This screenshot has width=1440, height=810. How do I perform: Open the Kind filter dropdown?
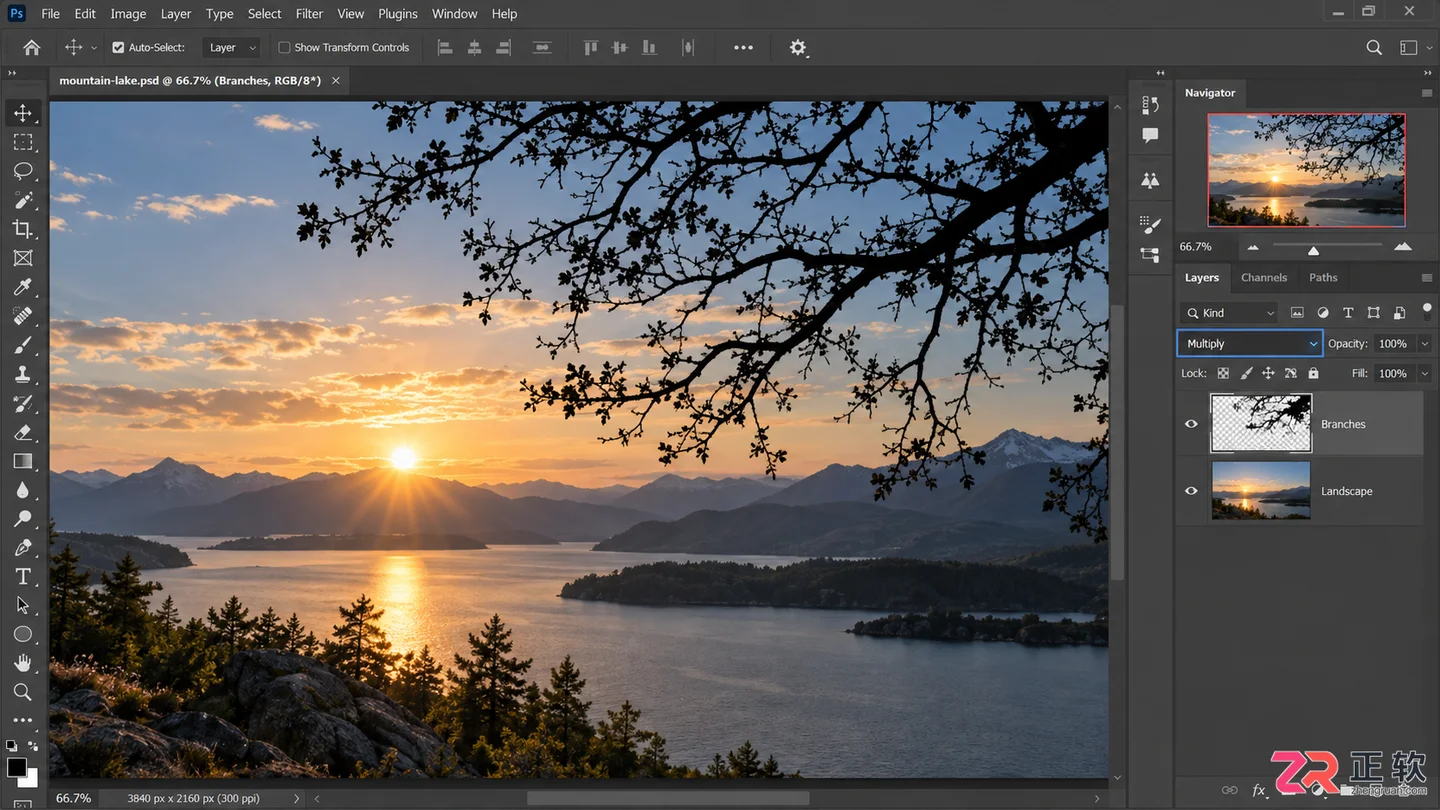(1230, 313)
